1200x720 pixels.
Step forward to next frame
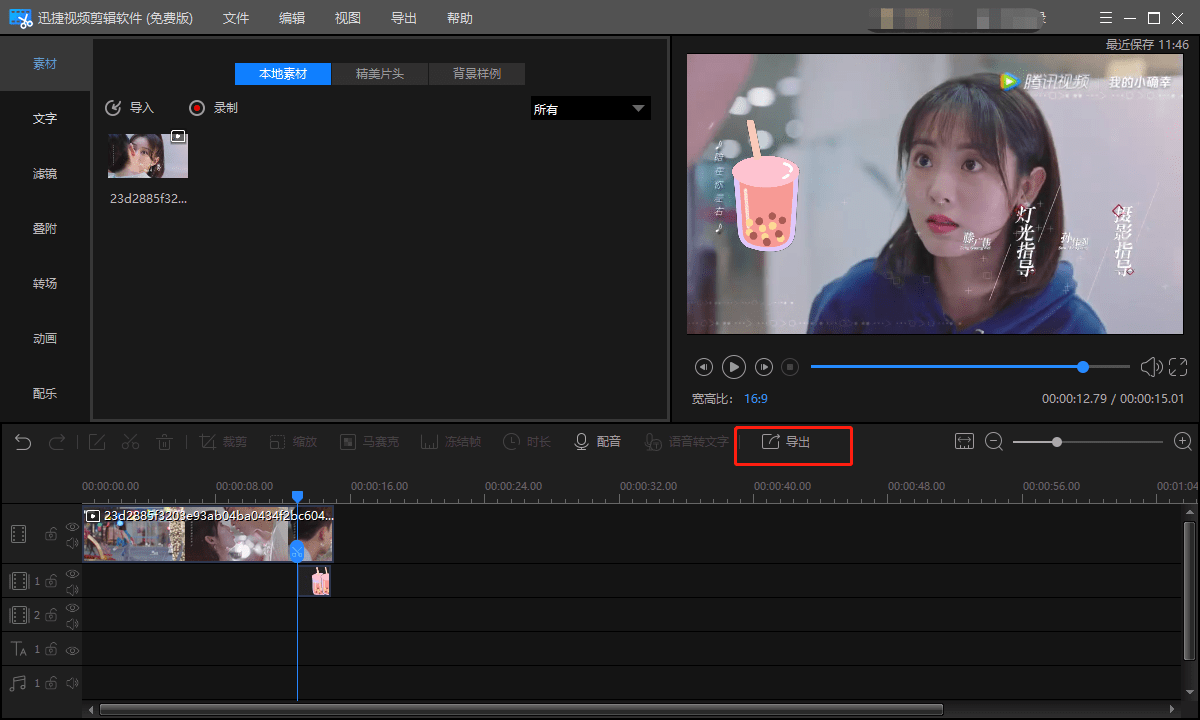[x=764, y=367]
